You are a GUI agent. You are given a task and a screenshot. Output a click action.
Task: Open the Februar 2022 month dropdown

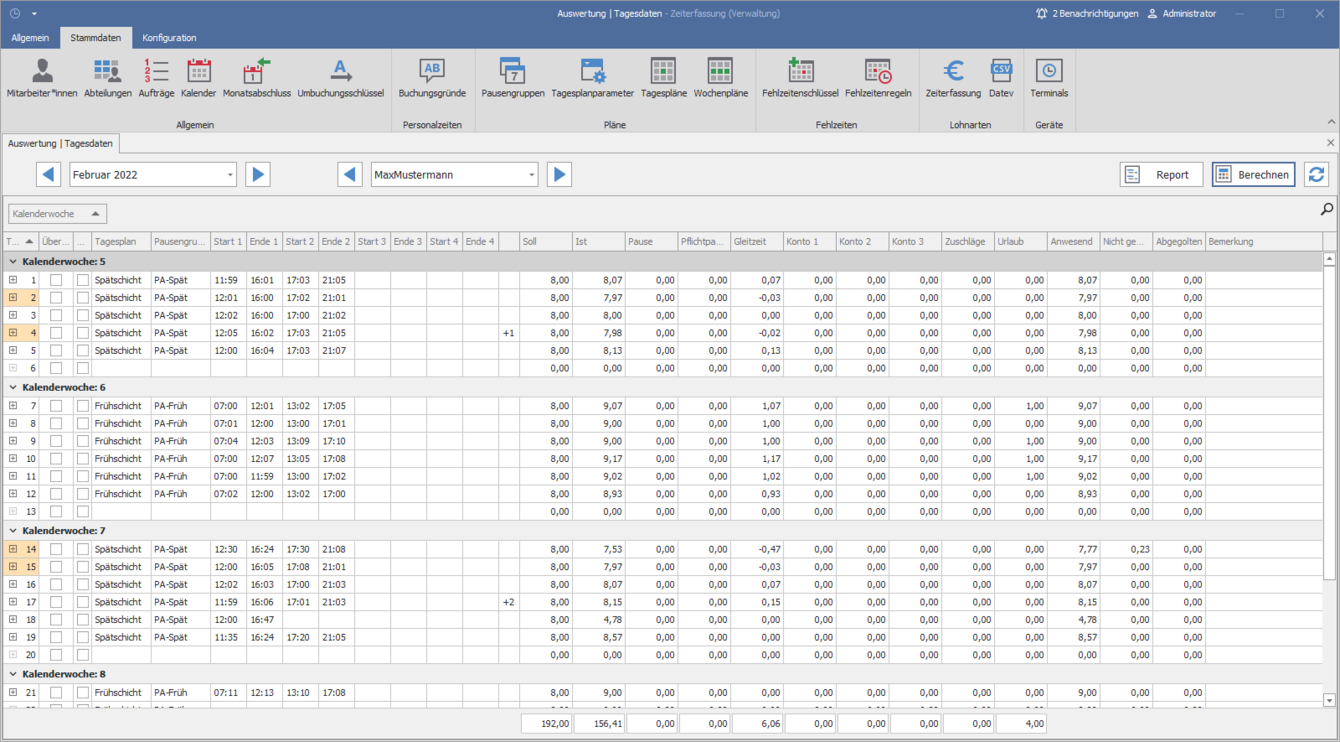pyautogui.click(x=230, y=175)
